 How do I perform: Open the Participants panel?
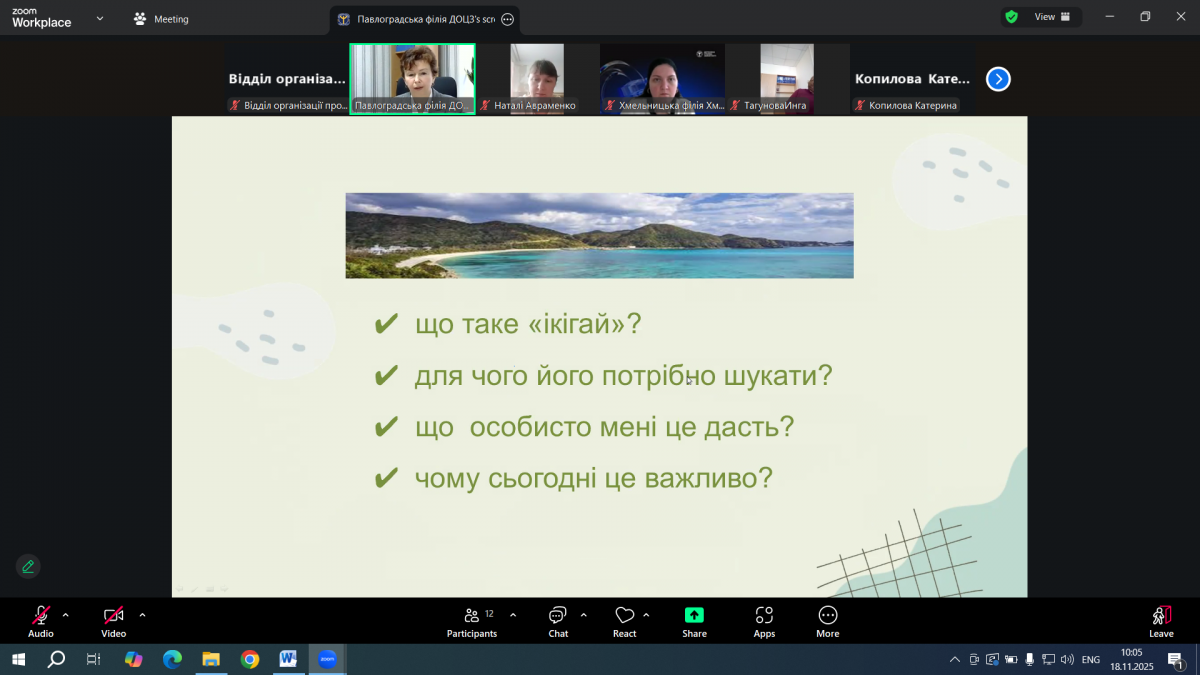coord(471,620)
